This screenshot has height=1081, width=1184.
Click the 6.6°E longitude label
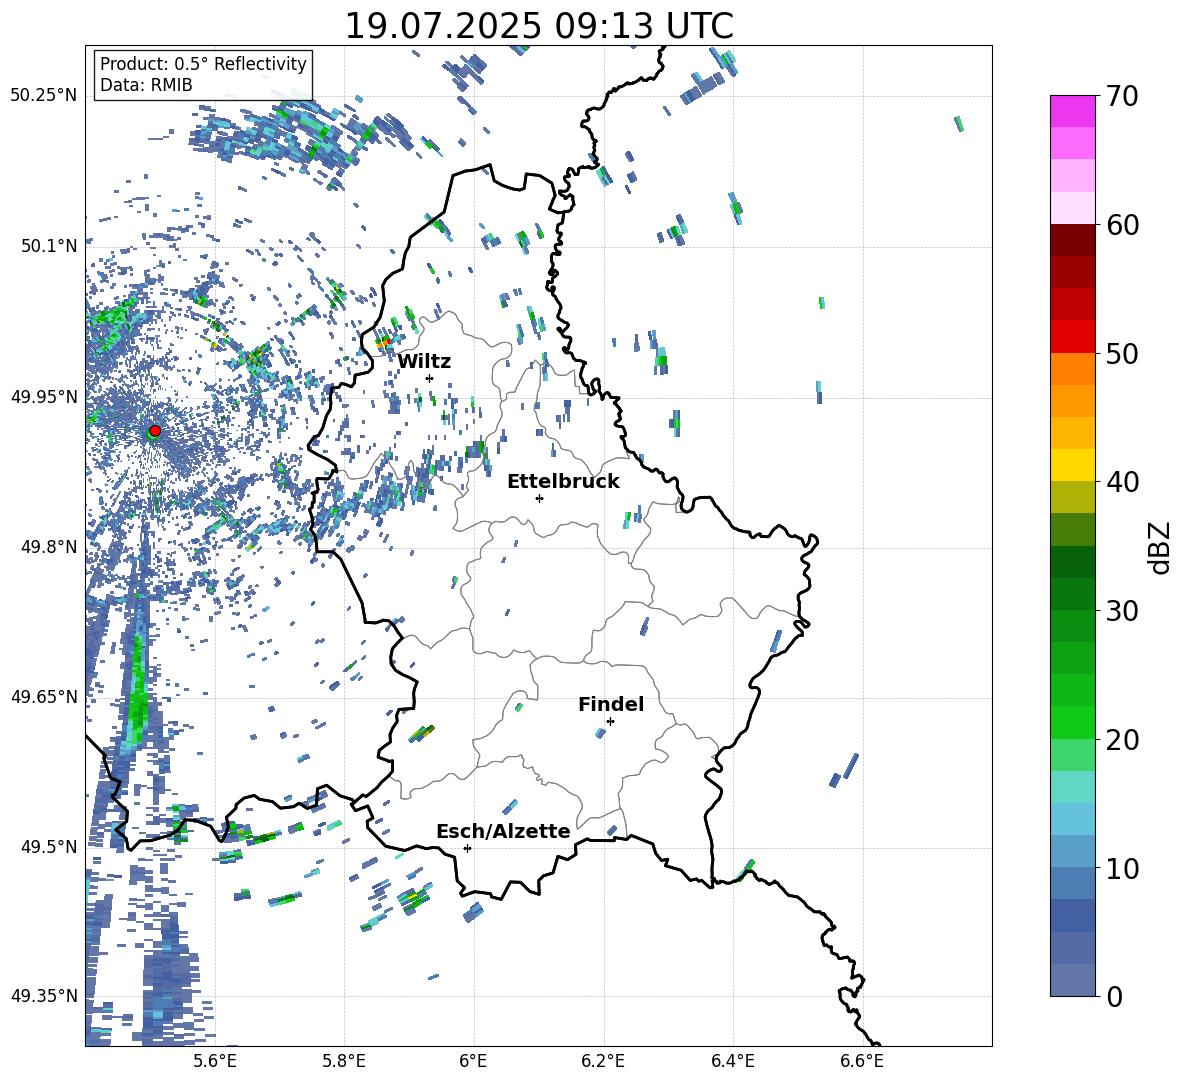[x=862, y=1061]
